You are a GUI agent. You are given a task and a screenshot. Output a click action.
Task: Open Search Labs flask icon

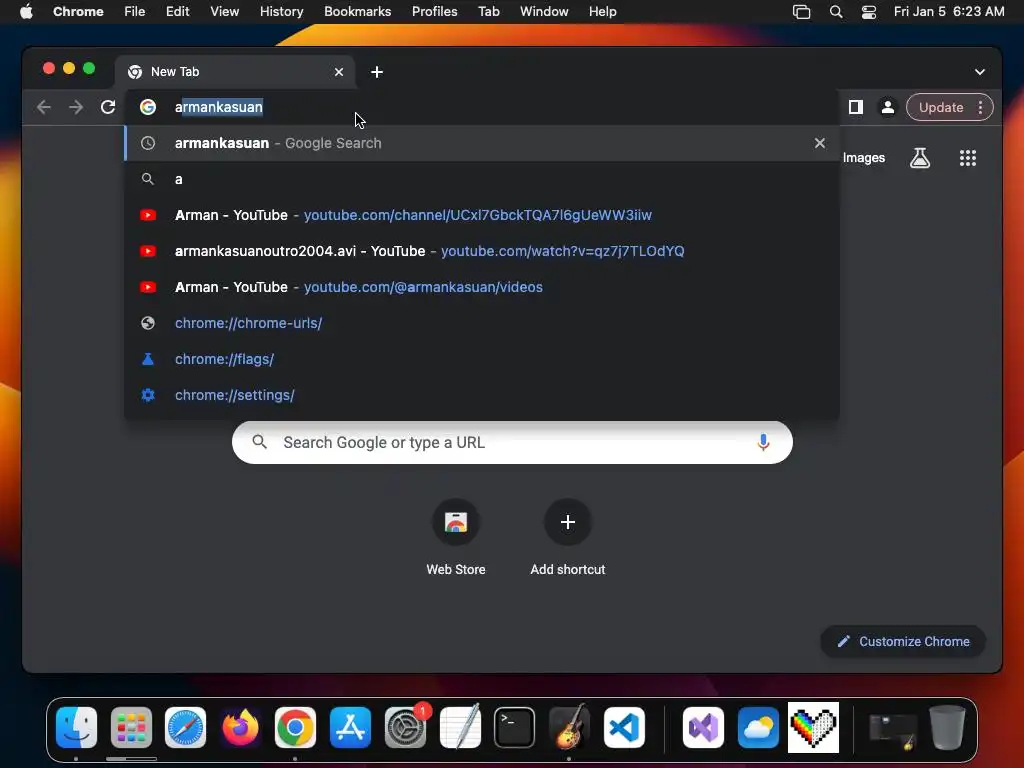click(920, 157)
